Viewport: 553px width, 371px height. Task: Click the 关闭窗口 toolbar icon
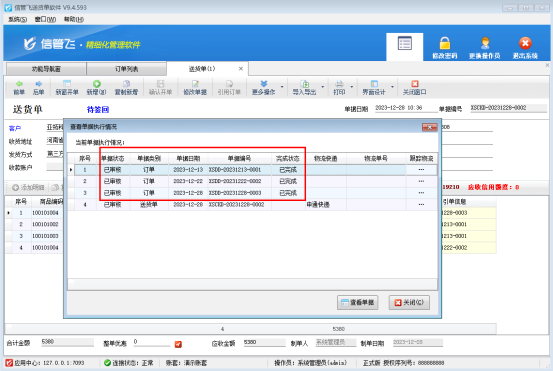click(x=415, y=84)
